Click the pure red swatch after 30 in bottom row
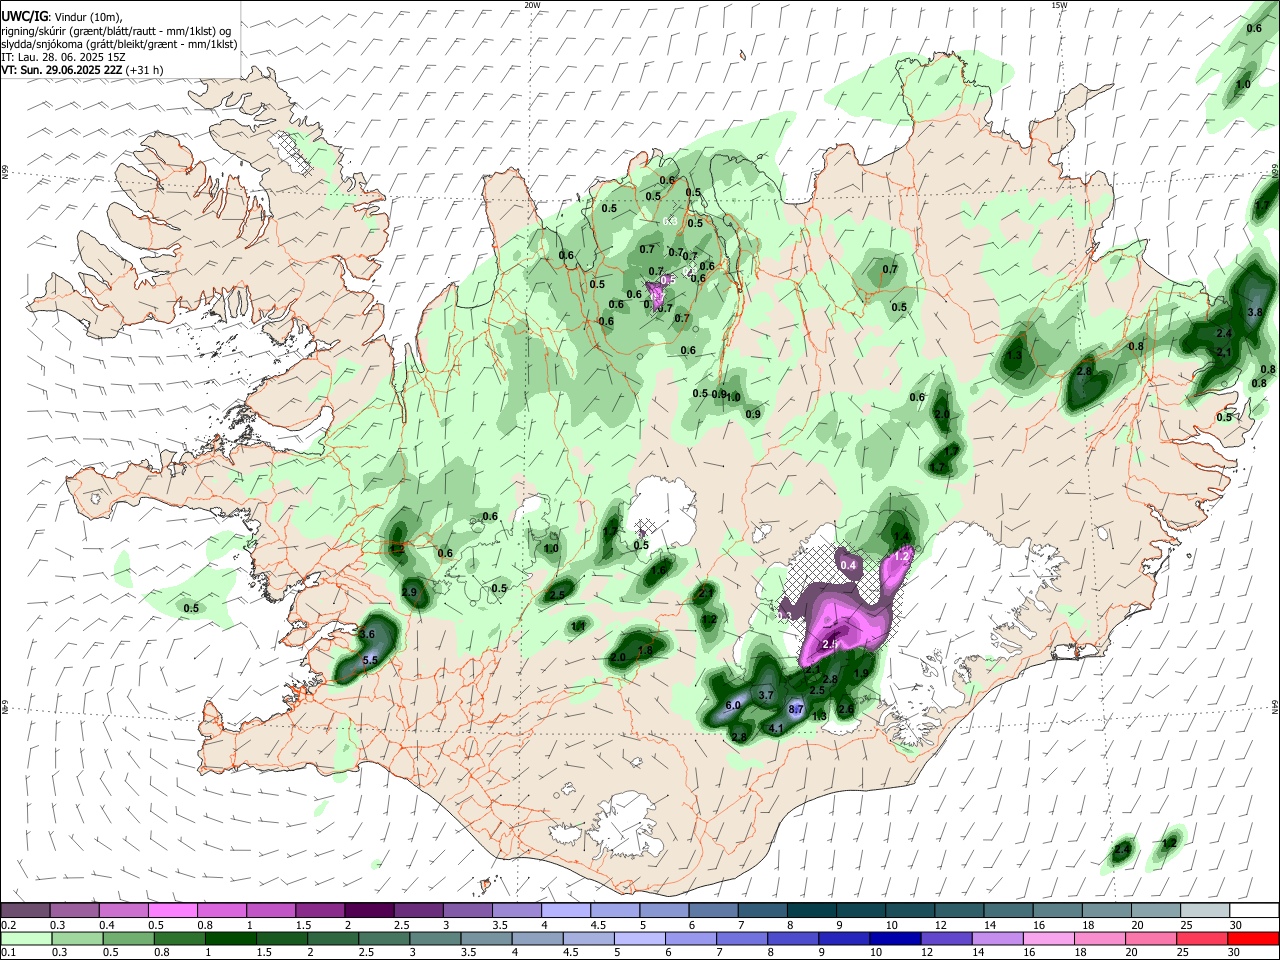Viewport: 1280px width, 960px height. click(1253, 938)
